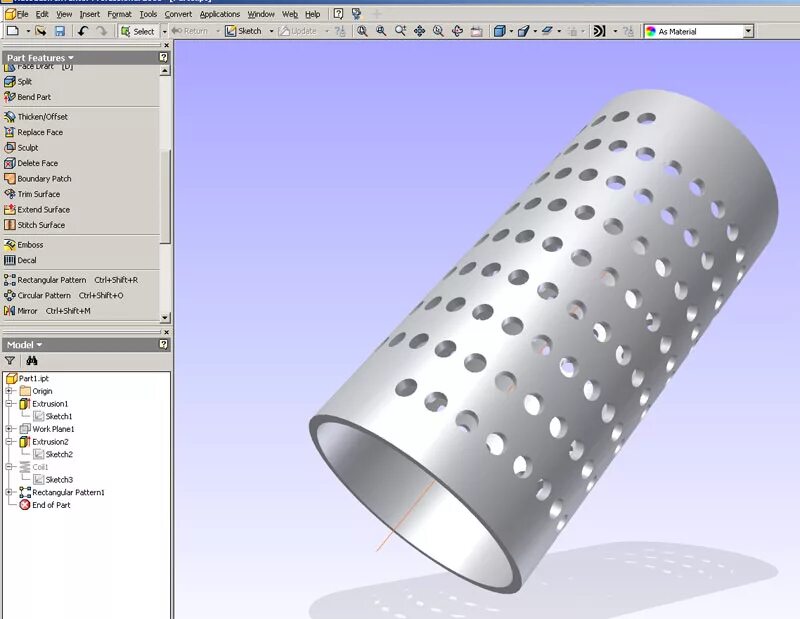Open the As Material color dropdown
This screenshot has width=800, height=619.
(x=748, y=31)
